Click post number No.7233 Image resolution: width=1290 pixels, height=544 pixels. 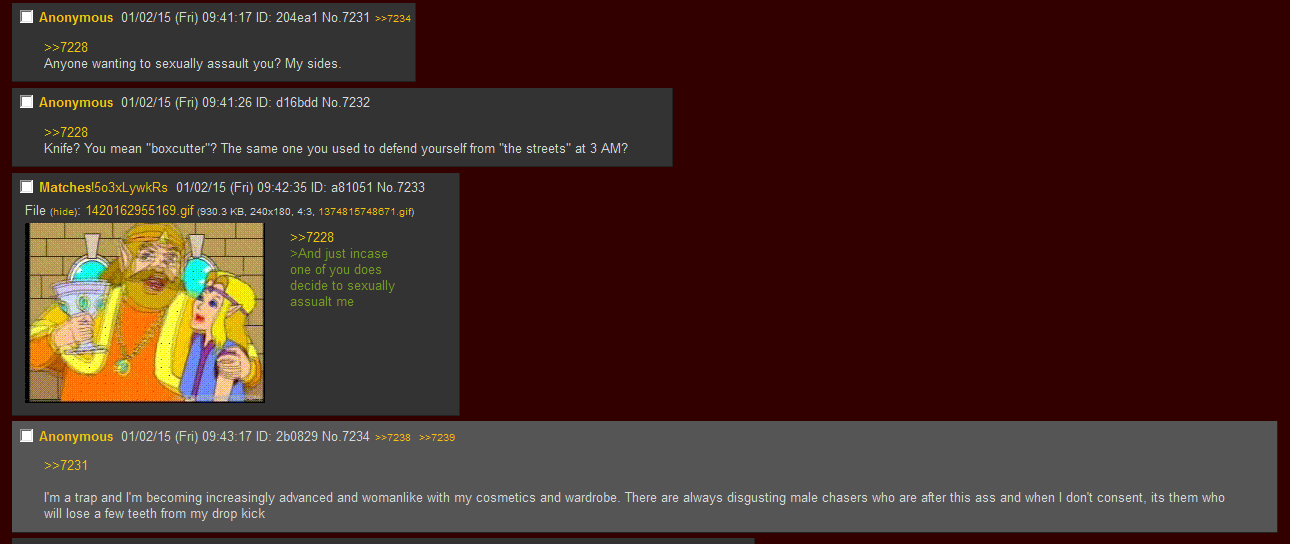[401, 187]
